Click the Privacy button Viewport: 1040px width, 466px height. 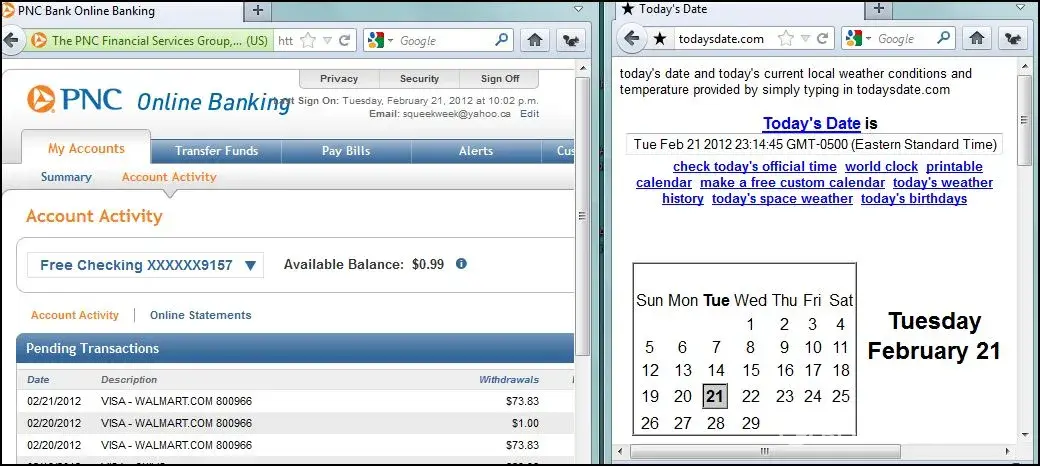(339, 78)
